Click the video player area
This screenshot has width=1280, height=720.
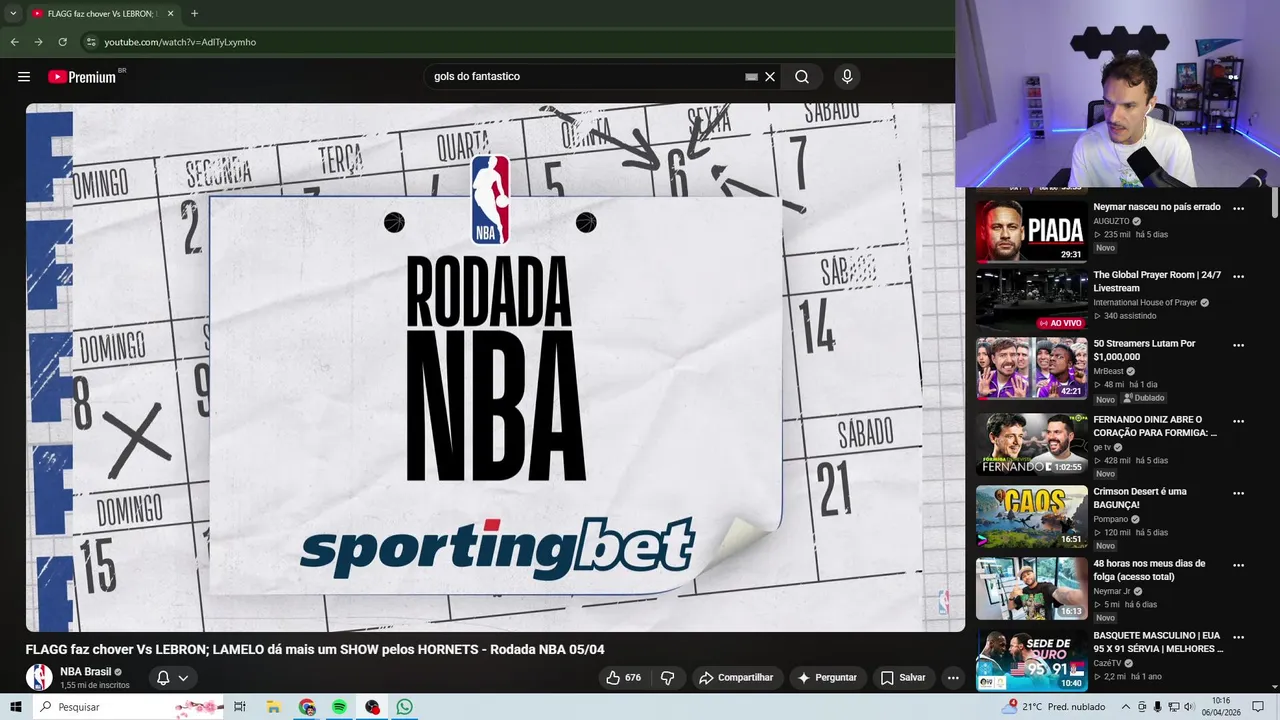pyautogui.click(x=495, y=367)
